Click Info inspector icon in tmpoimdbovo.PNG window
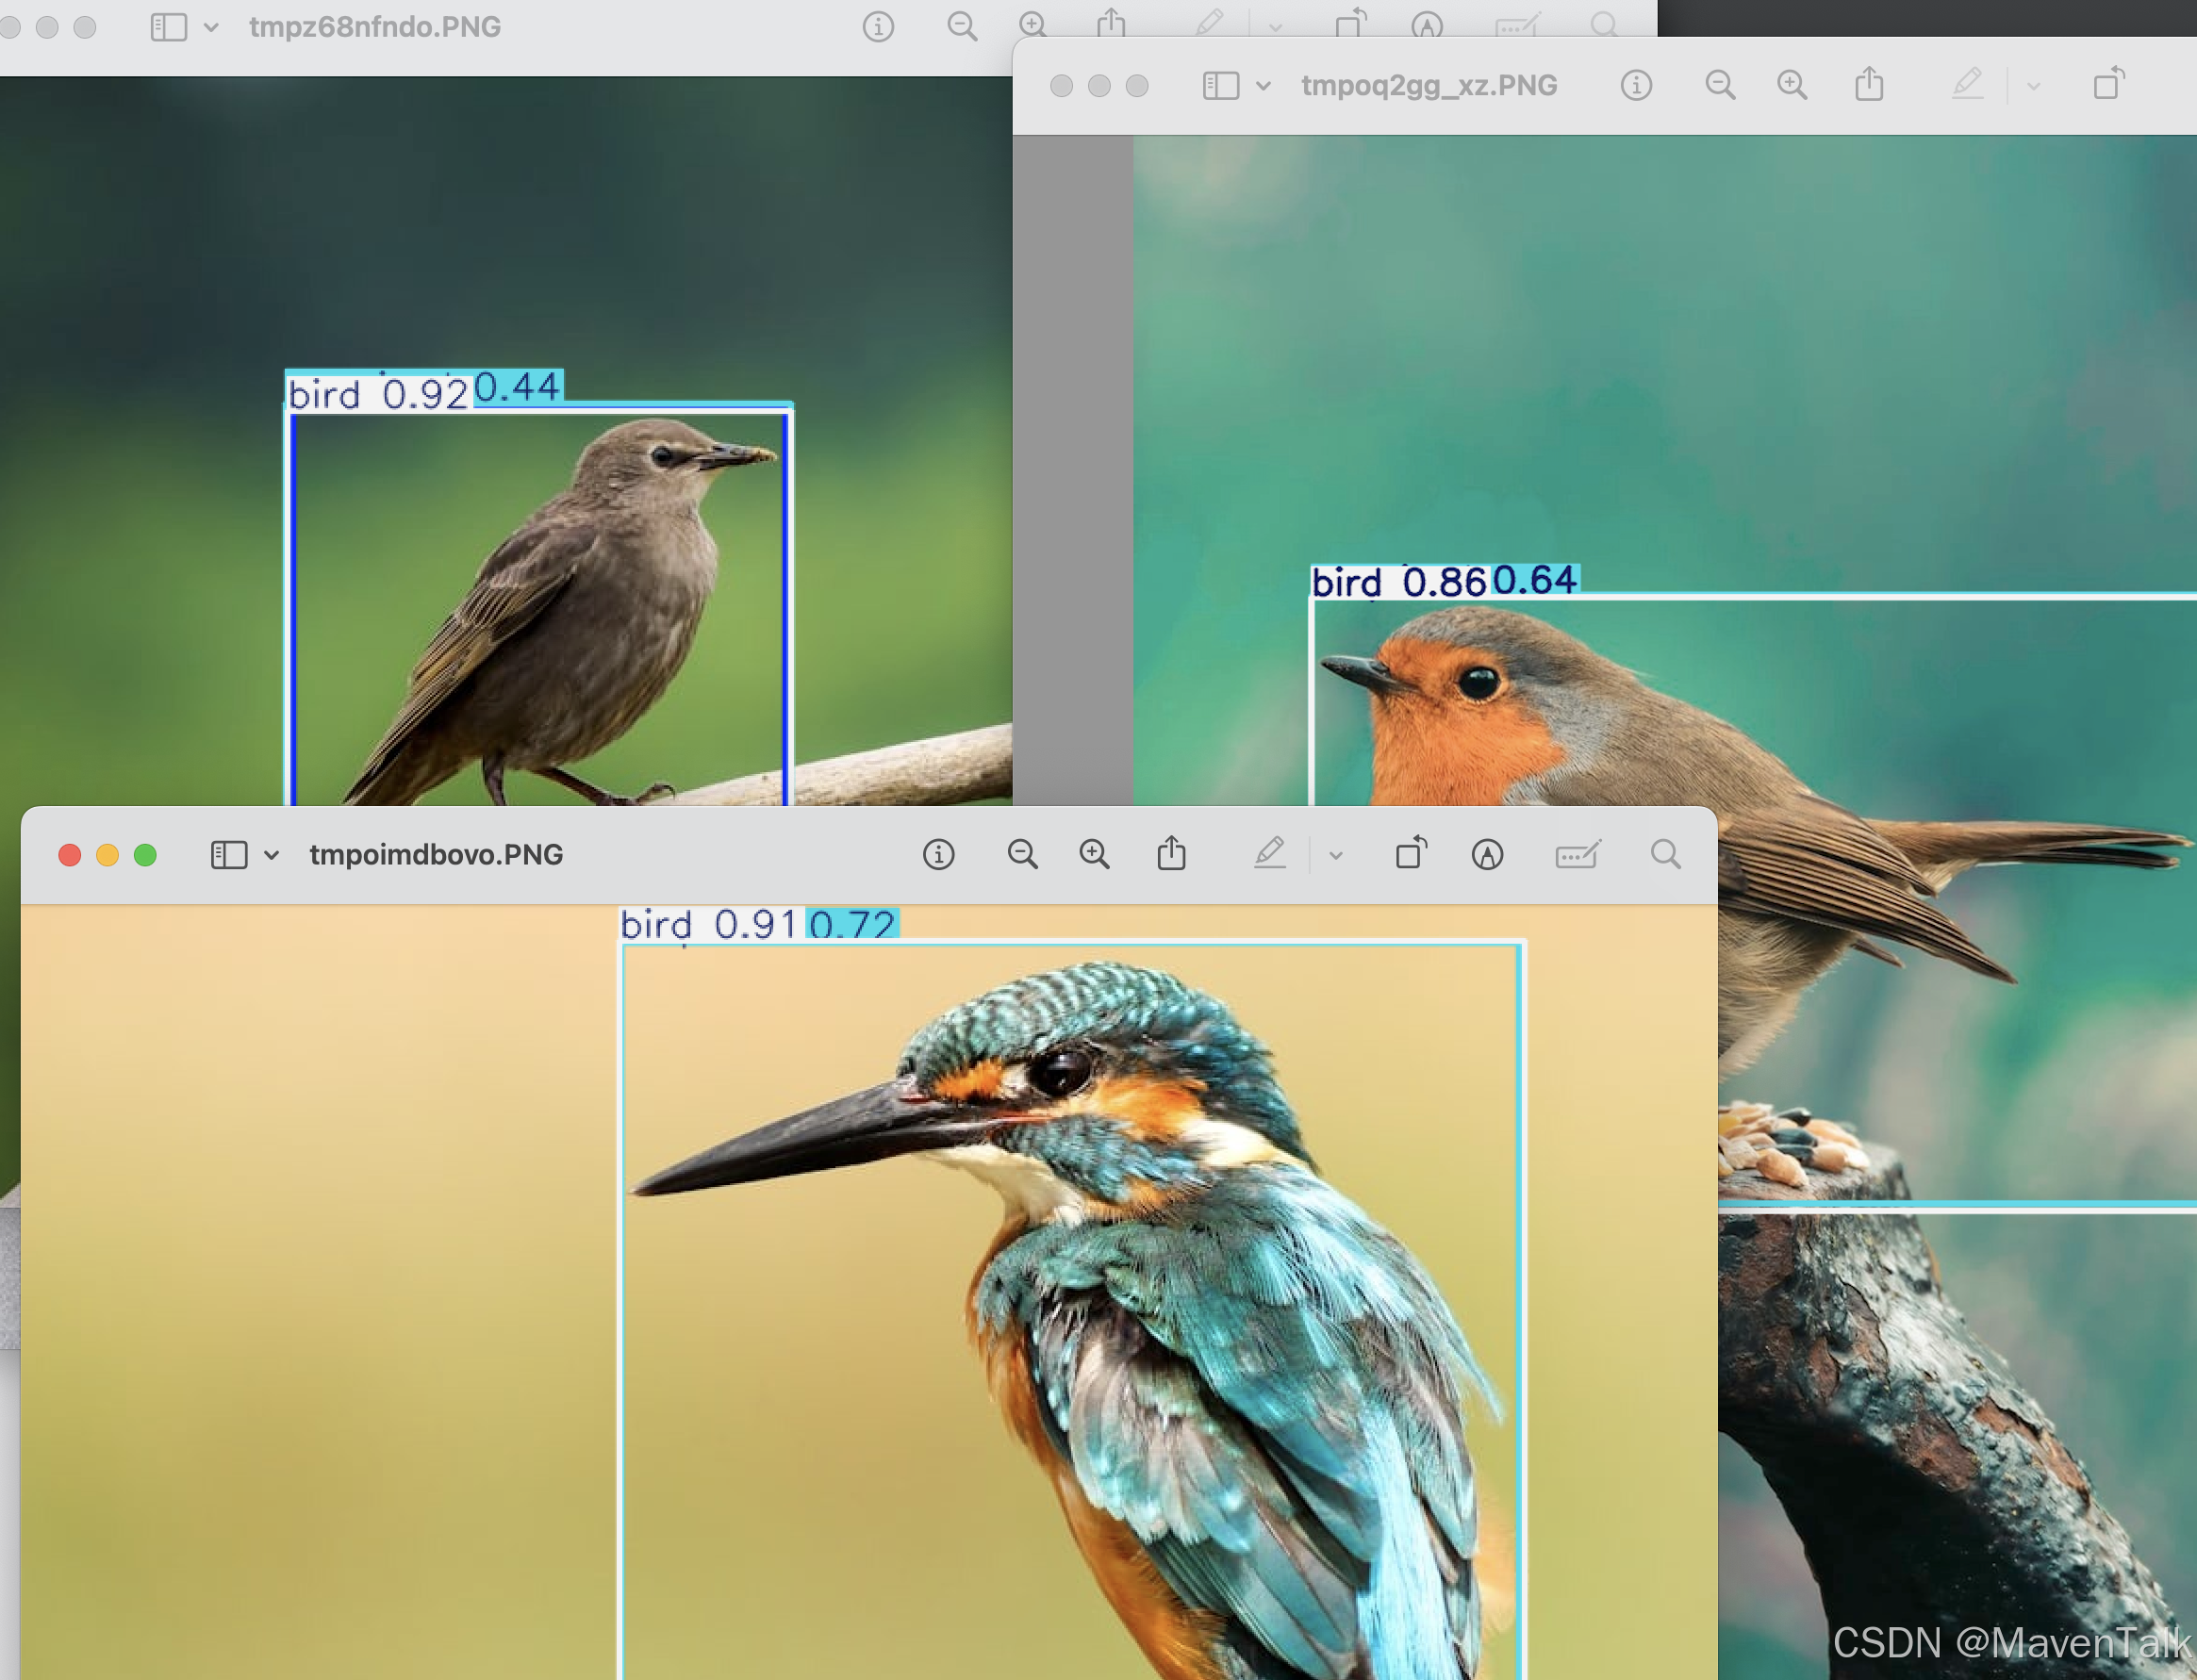The height and width of the screenshot is (1680, 2197). click(938, 855)
